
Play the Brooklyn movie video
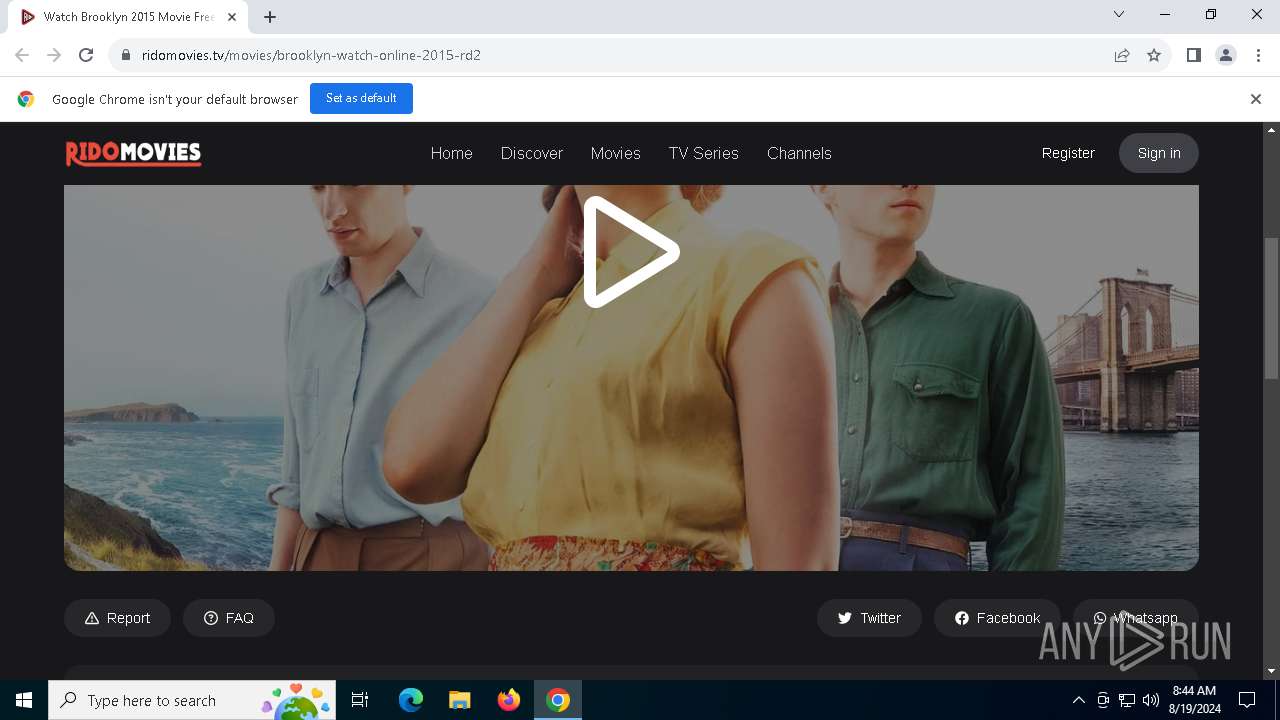pos(631,252)
